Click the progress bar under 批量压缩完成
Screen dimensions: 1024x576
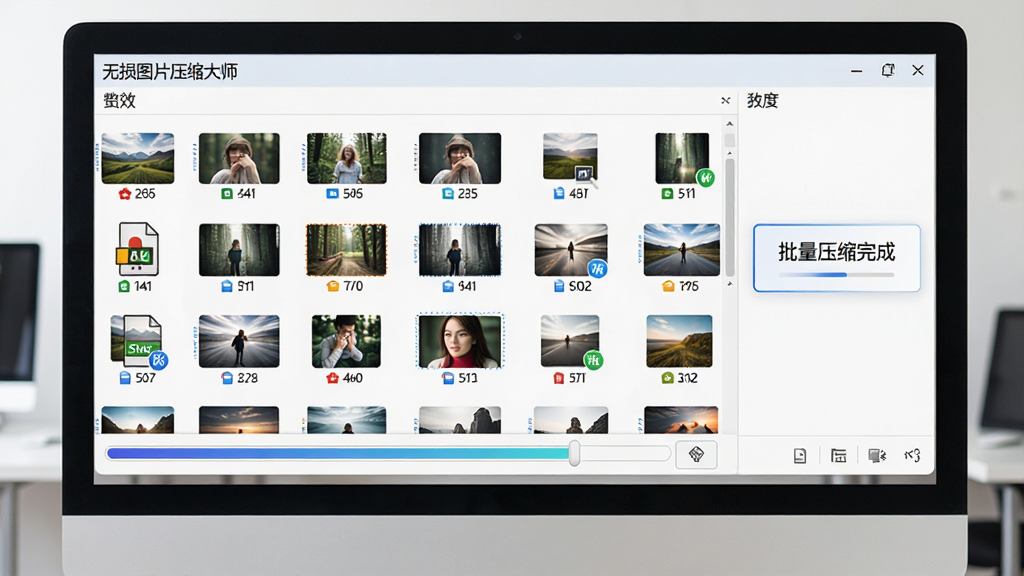[837, 275]
